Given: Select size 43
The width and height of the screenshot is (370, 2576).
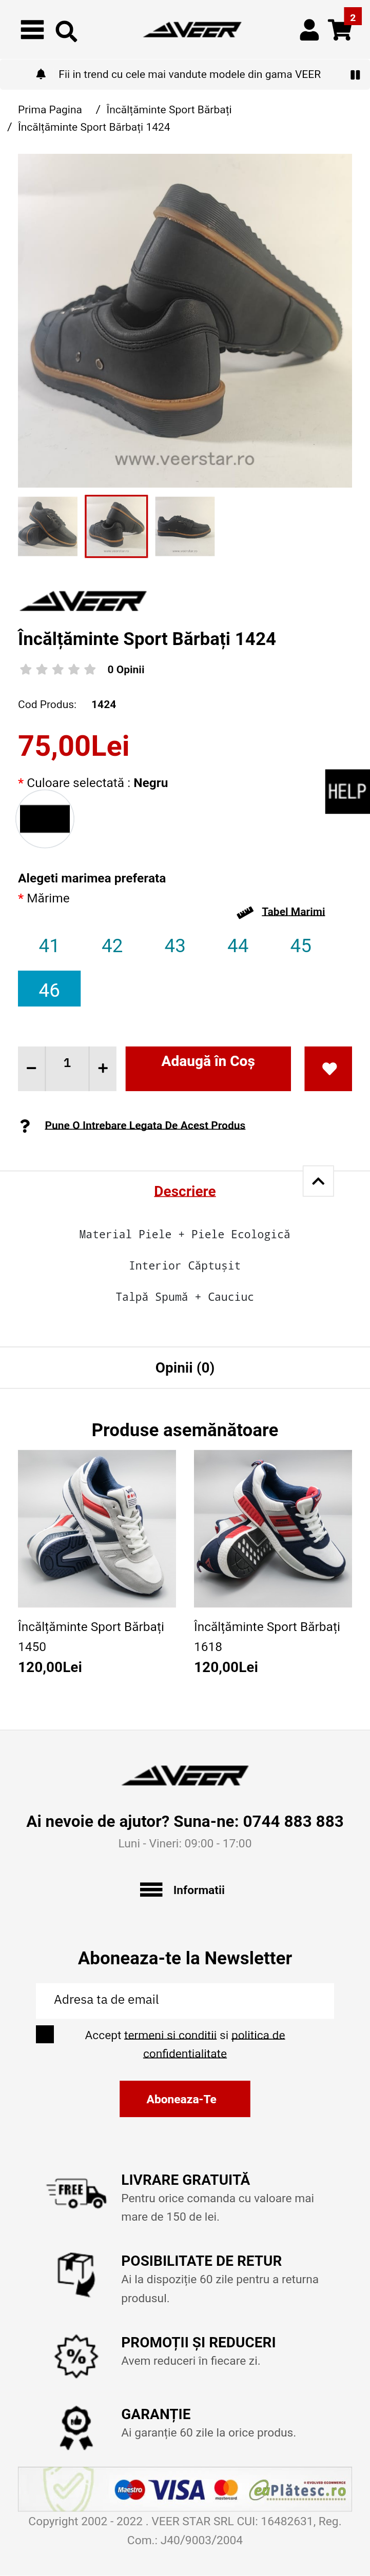Looking at the screenshot, I should 175,945.
